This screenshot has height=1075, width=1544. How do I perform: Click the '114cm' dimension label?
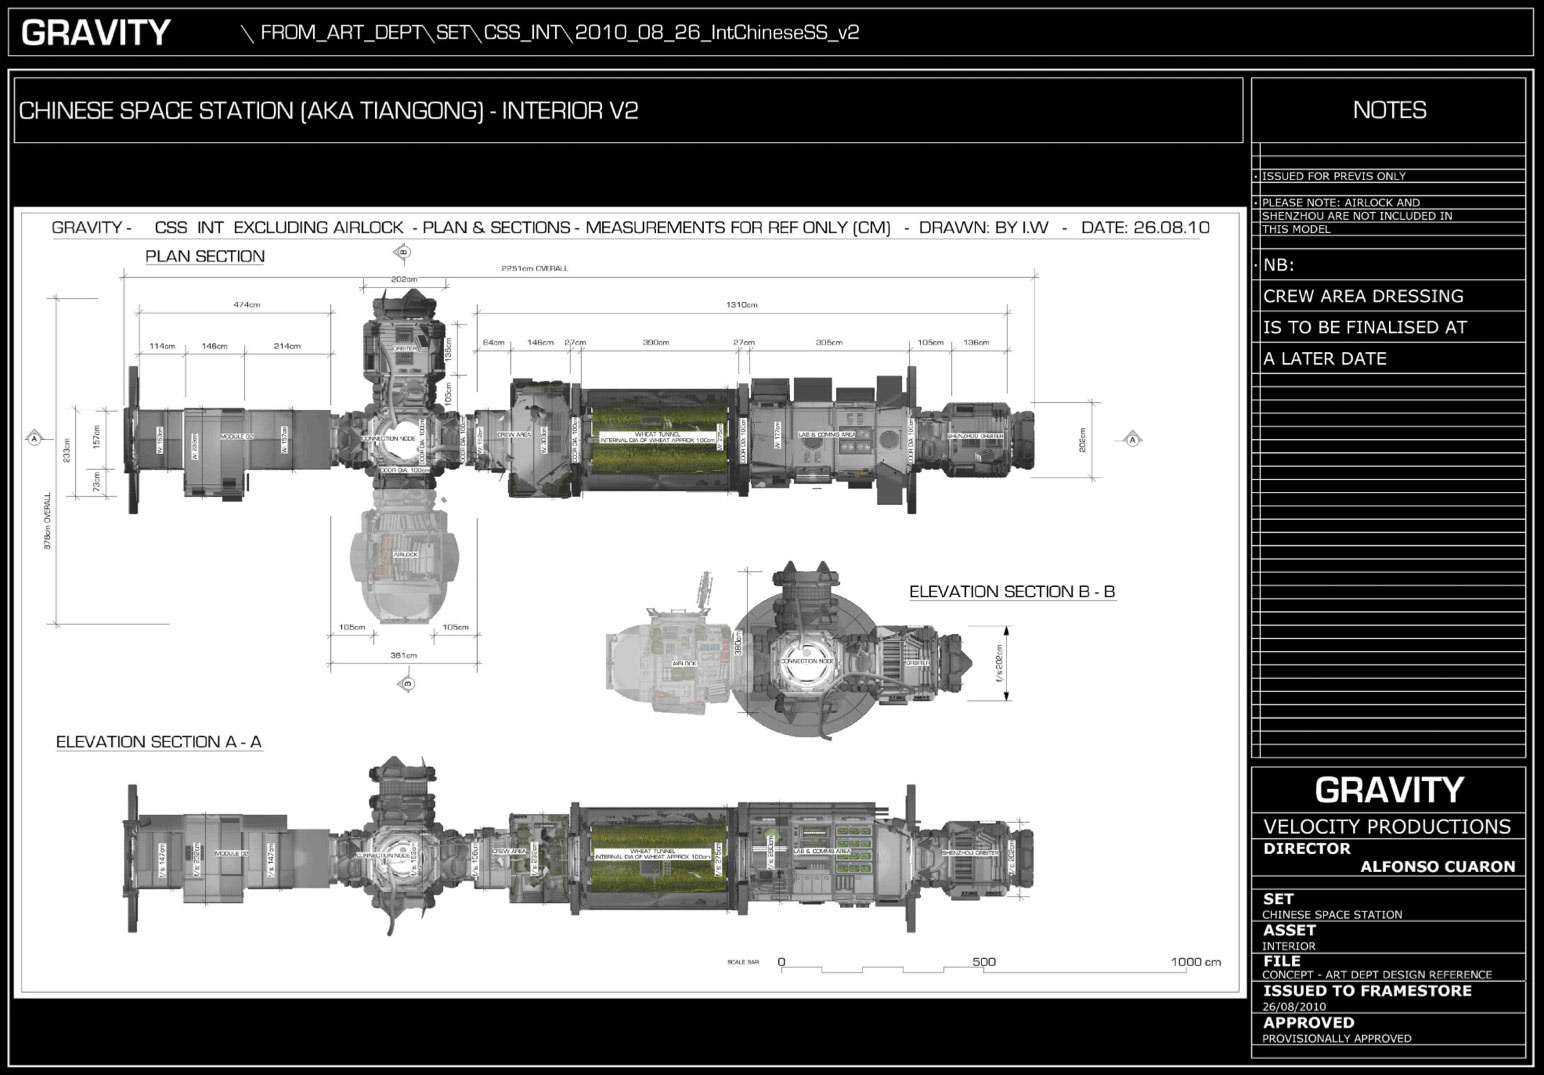162,346
